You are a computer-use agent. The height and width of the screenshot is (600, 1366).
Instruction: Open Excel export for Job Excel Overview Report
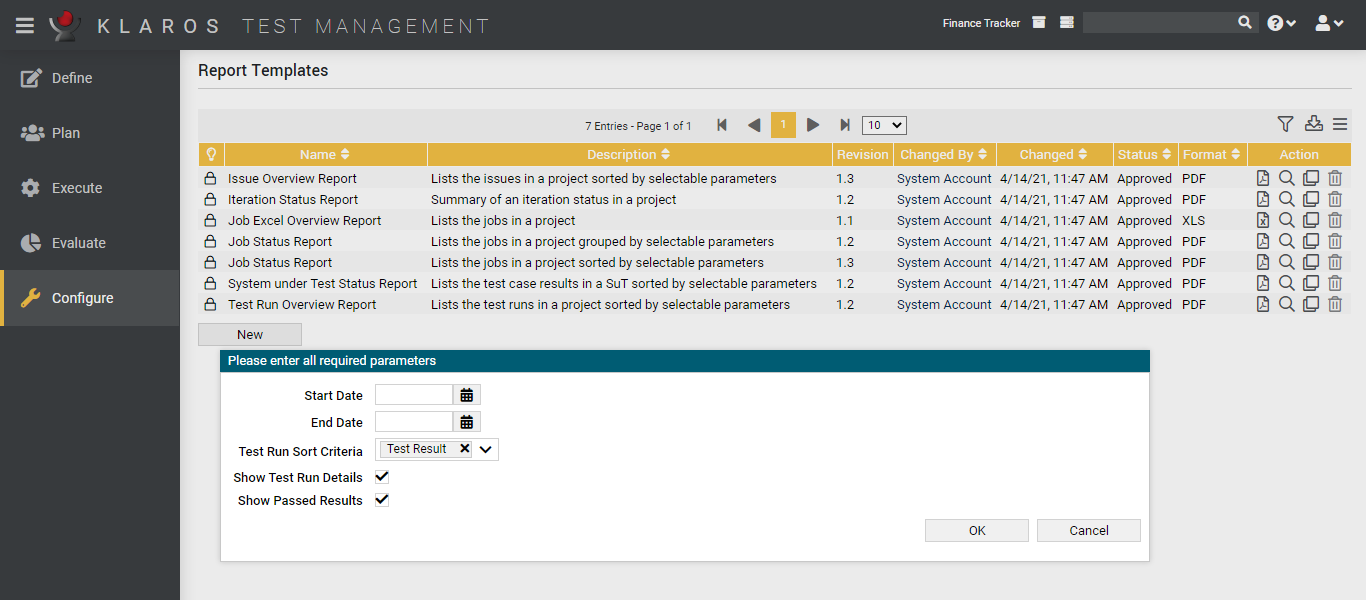click(1262, 220)
